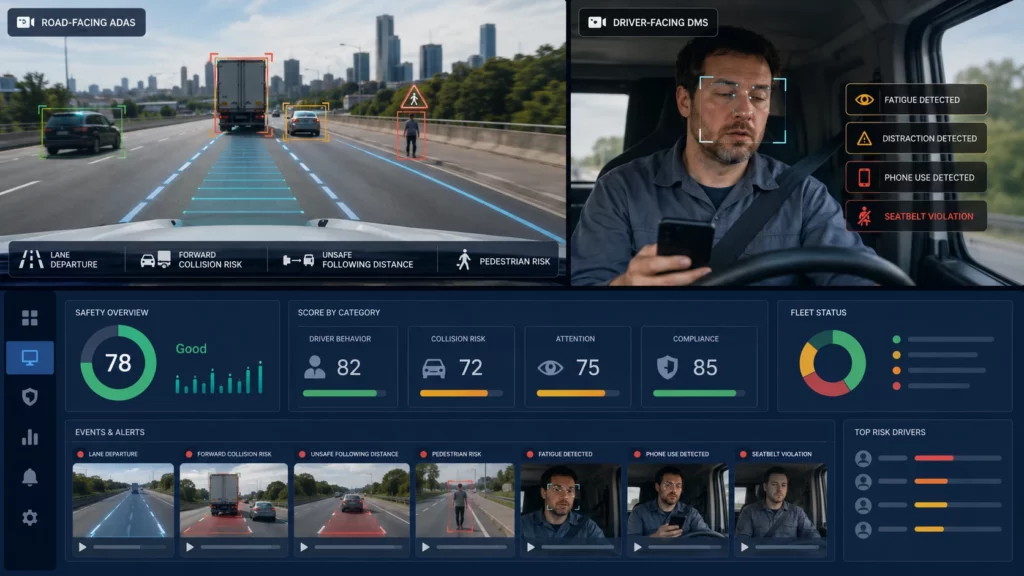Open the Driver Behavior score card value 82
This screenshot has height=576, width=1024.
coord(349,368)
